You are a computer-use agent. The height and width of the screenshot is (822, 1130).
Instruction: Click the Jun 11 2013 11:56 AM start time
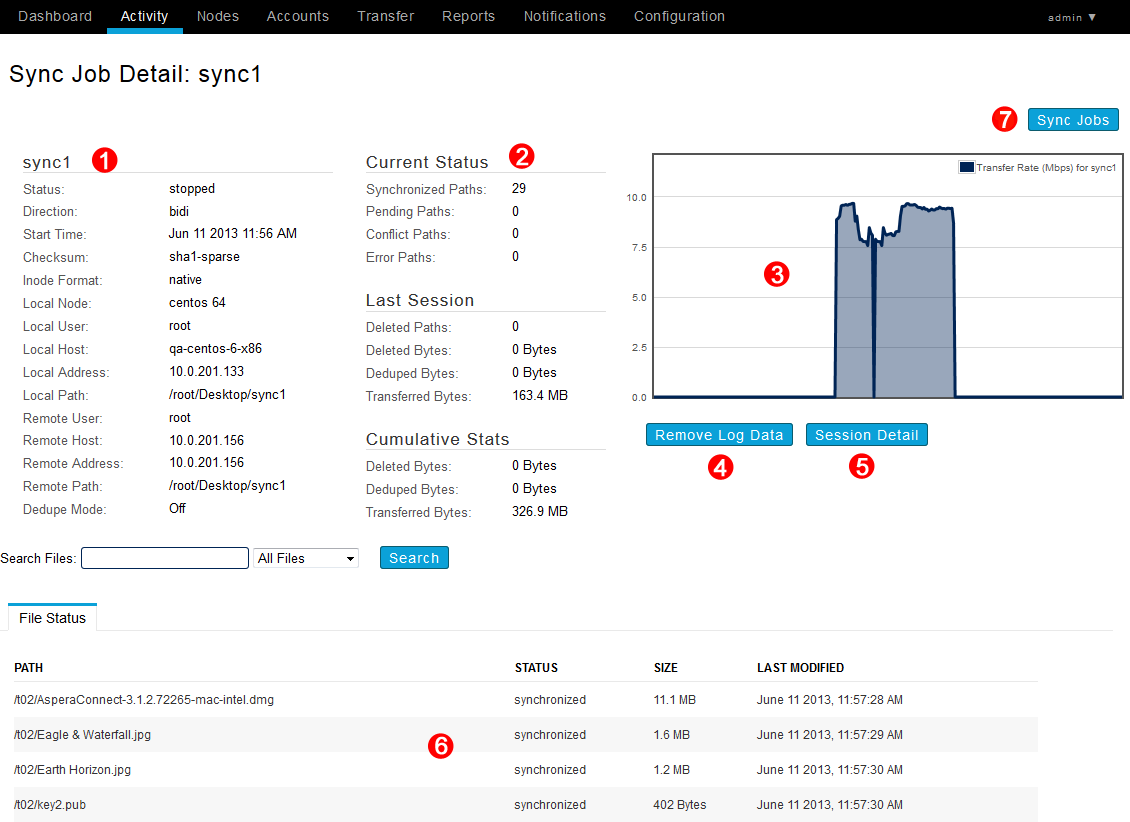click(x=233, y=233)
